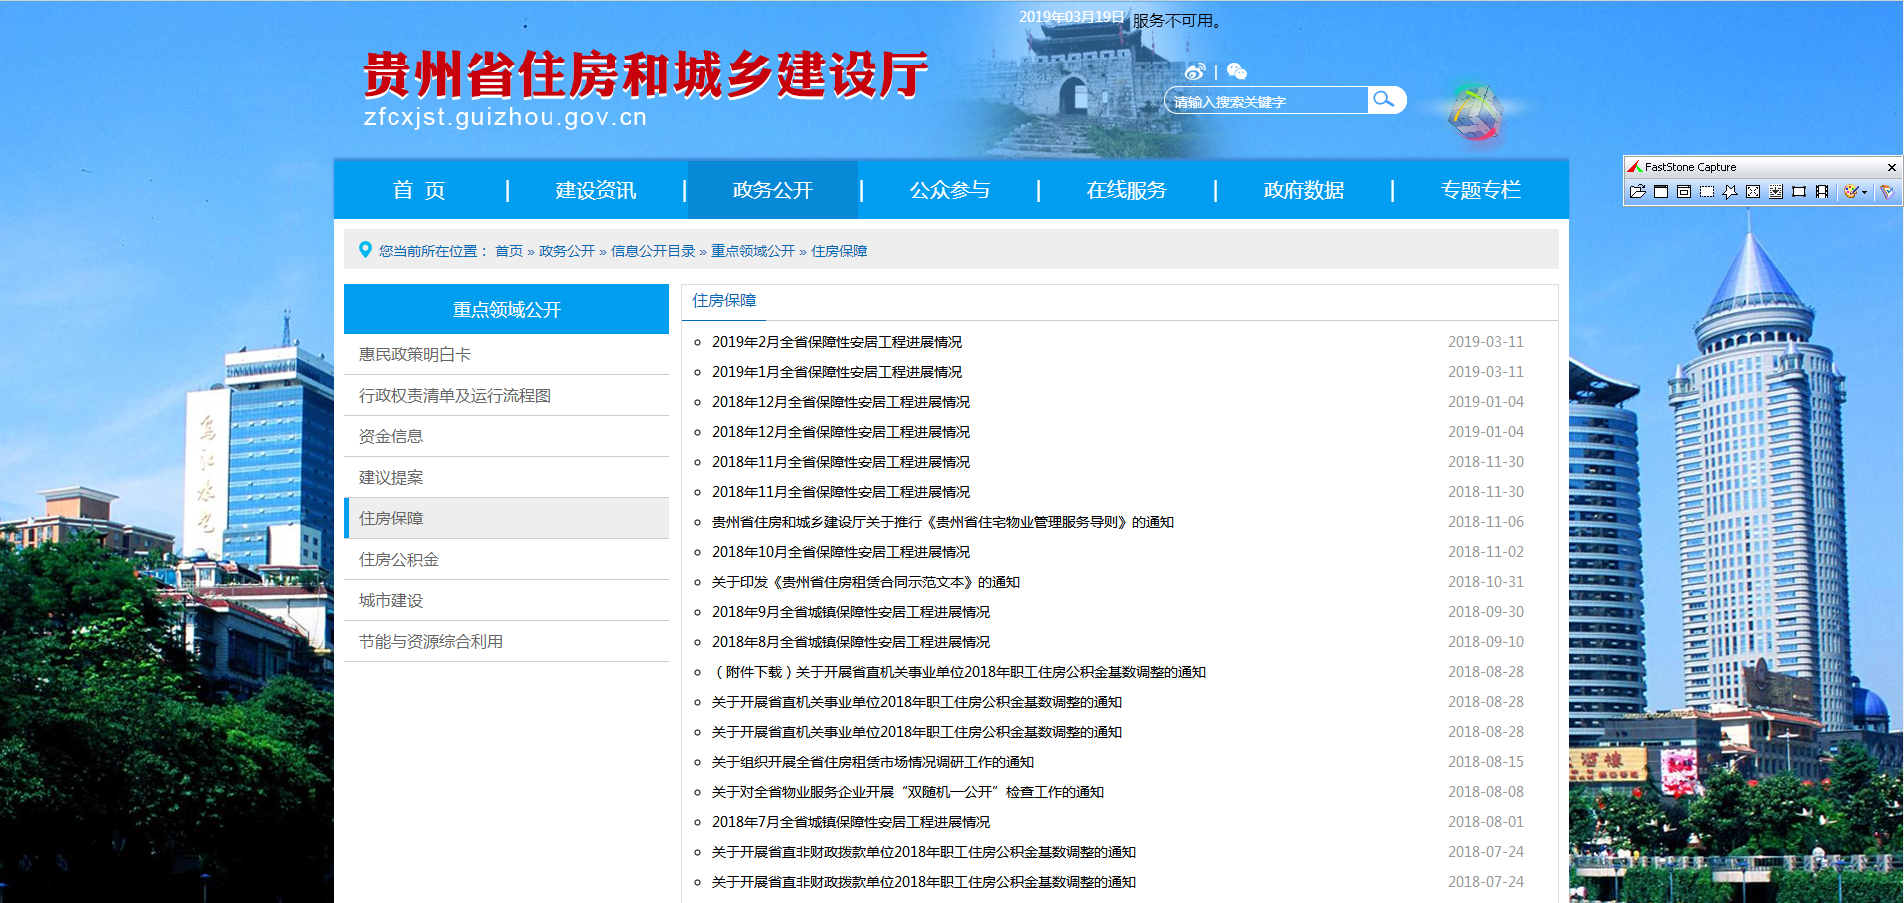Go to 在线服务 navigation tab
The height and width of the screenshot is (903, 1904).
(x=1126, y=190)
